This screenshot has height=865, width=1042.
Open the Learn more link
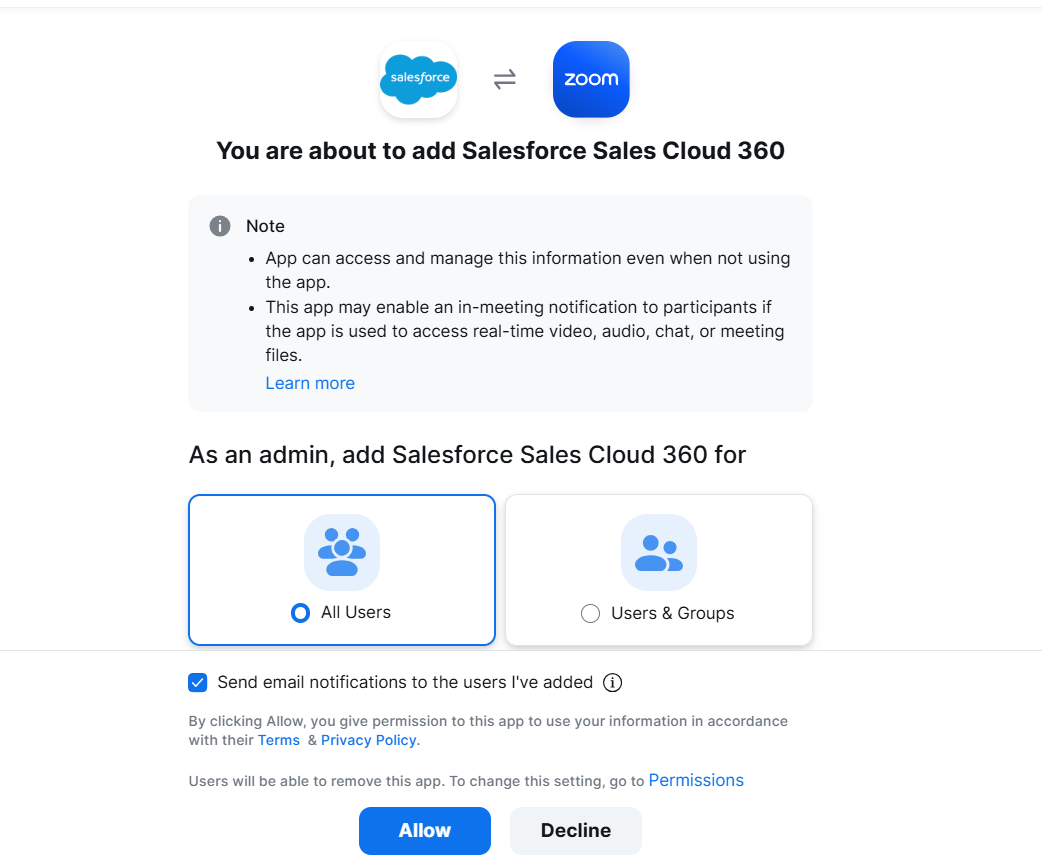click(x=310, y=383)
